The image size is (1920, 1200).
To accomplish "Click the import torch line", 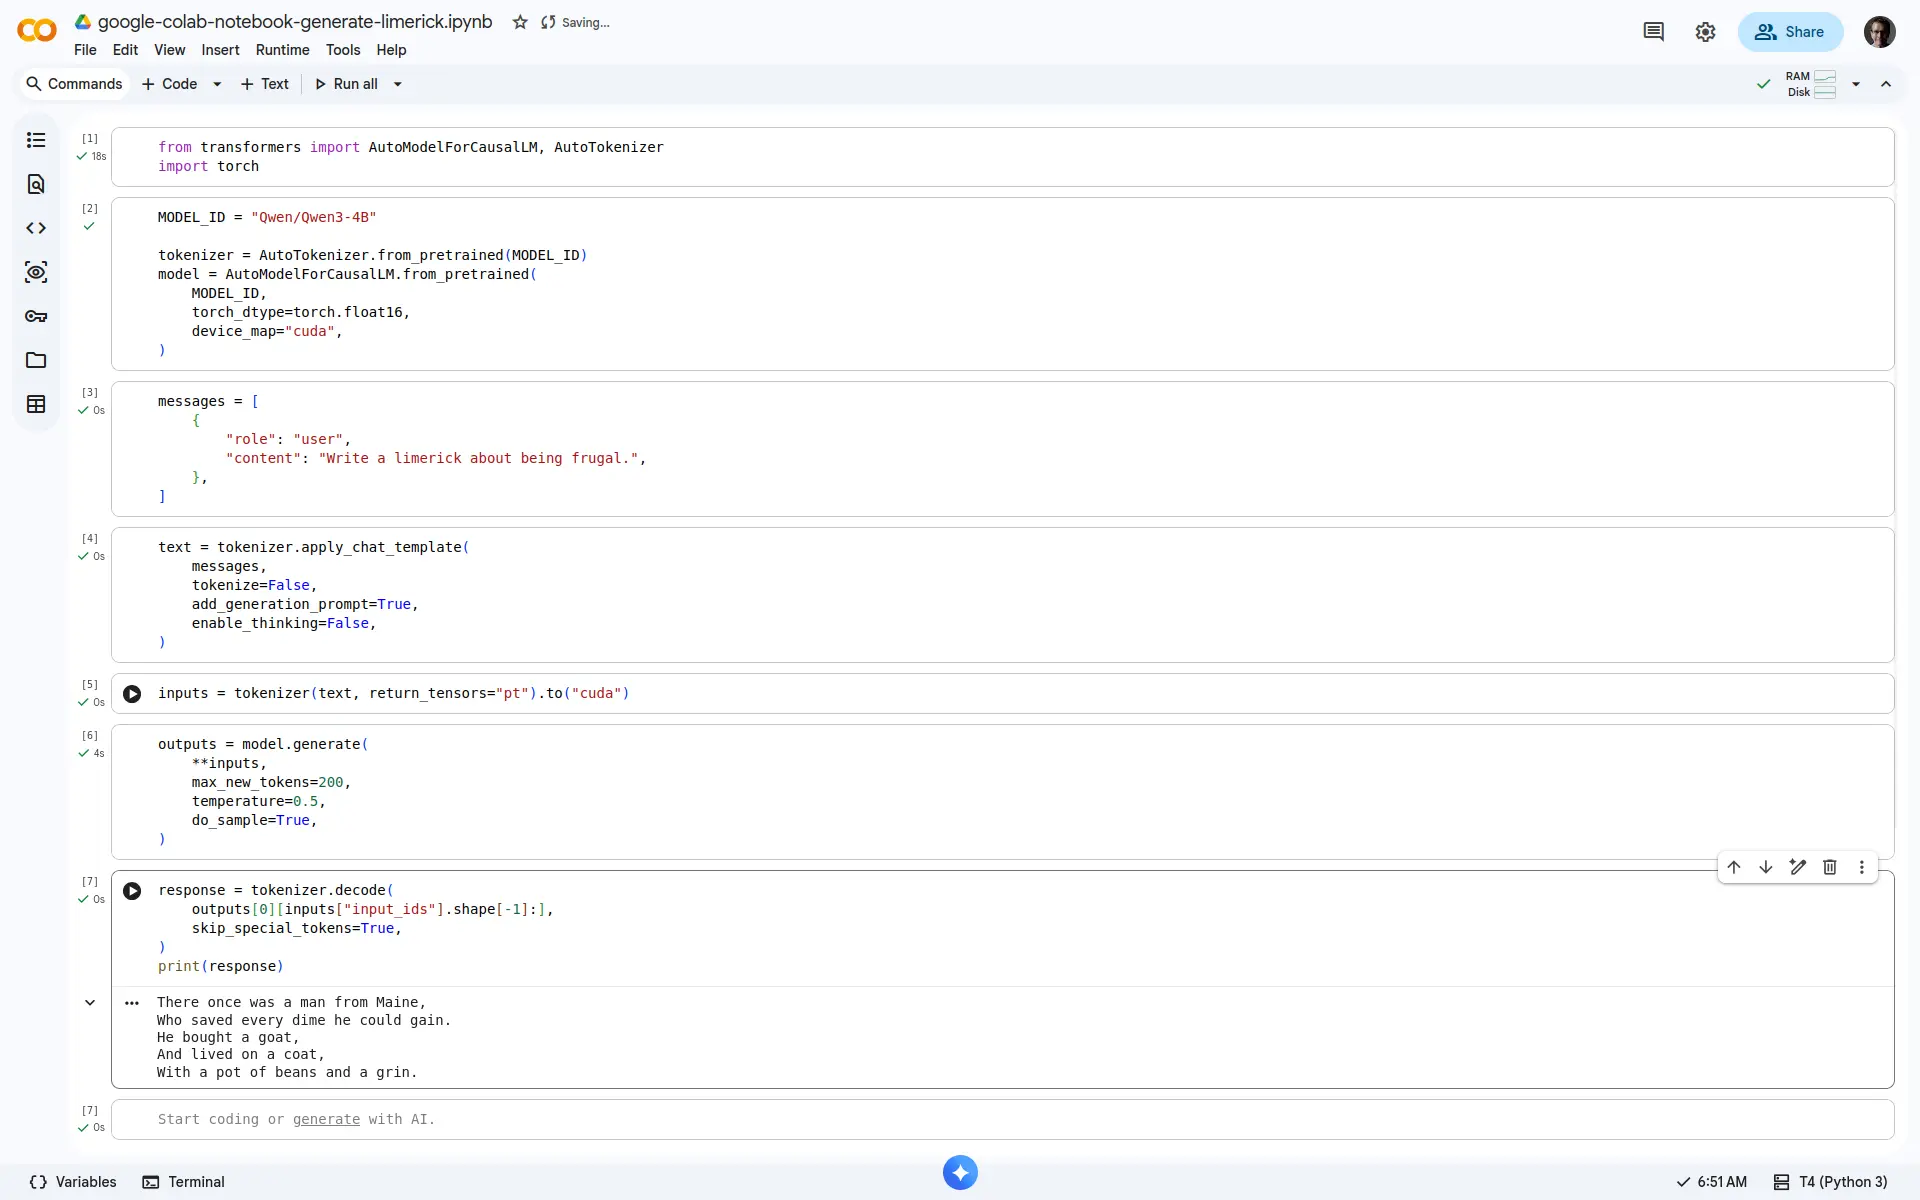I will click(x=208, y=166).
